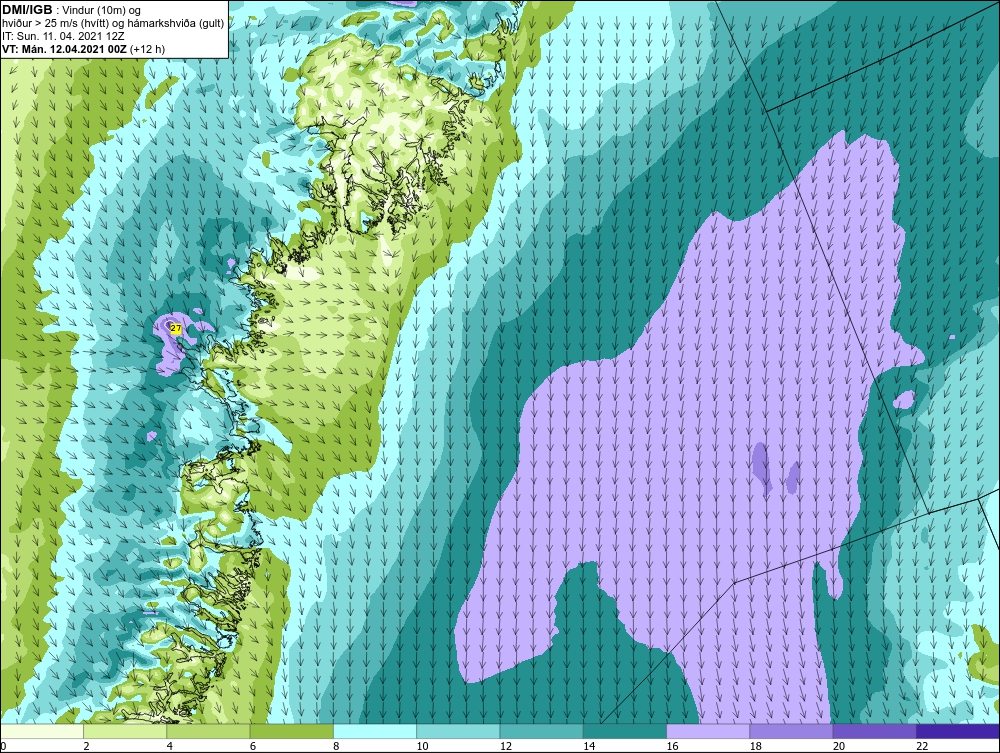Click the 12–14 m/s teal legend swatch
Viewport: 1000px width, 753px height.
pos(541,731)
